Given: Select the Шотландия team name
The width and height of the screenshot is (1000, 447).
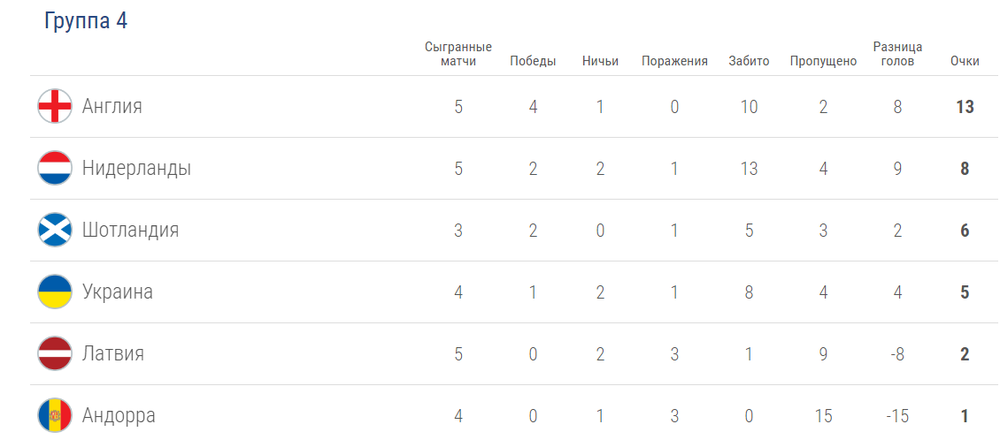Looking at the screenshot, I should (x=130, y=230).
